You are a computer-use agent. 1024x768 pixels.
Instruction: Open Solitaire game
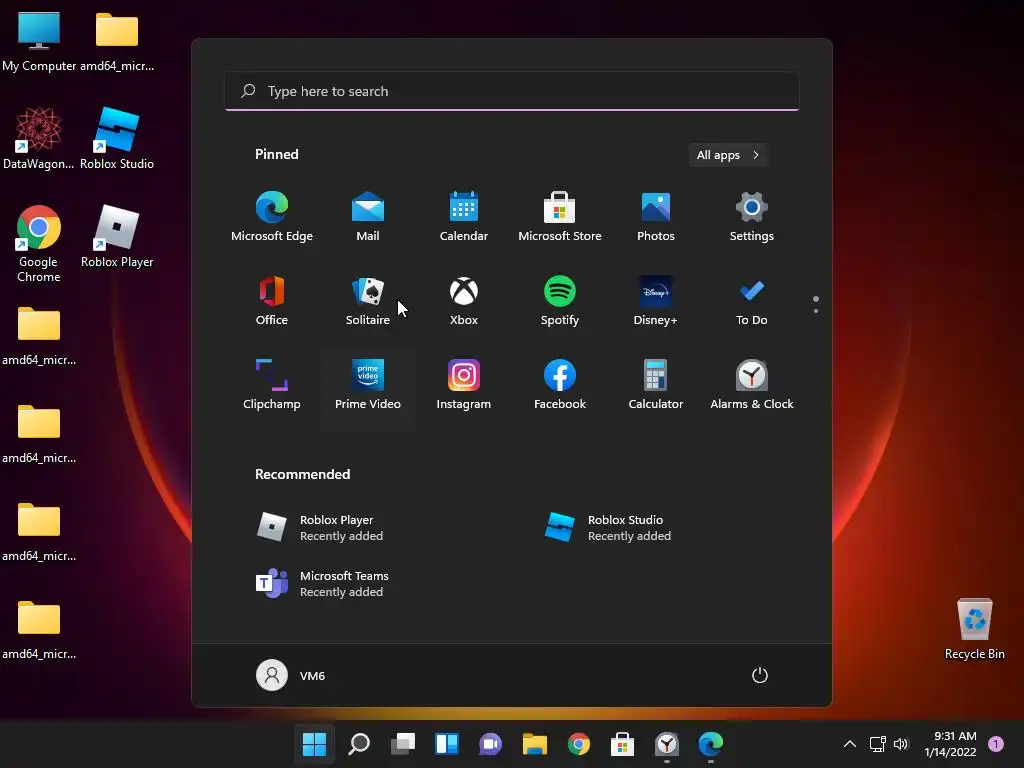(368, 301)
